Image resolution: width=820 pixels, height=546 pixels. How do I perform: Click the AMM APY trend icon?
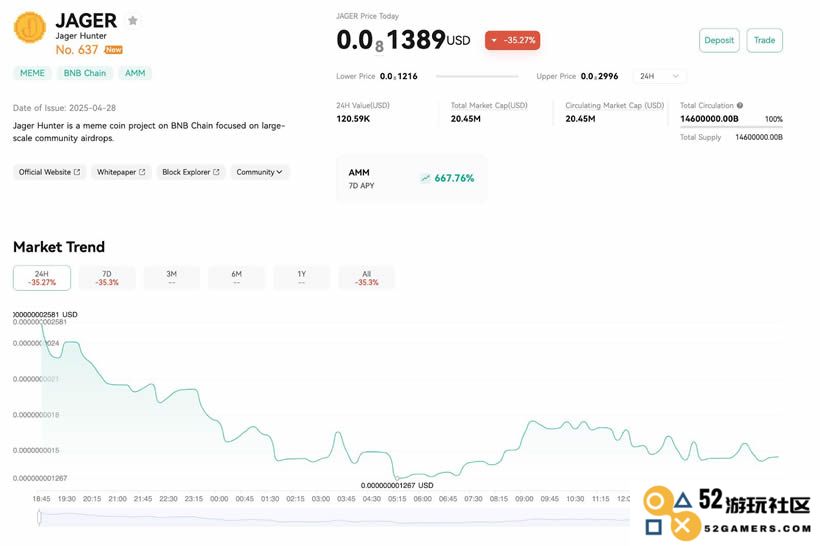click(x=426, y=178)
